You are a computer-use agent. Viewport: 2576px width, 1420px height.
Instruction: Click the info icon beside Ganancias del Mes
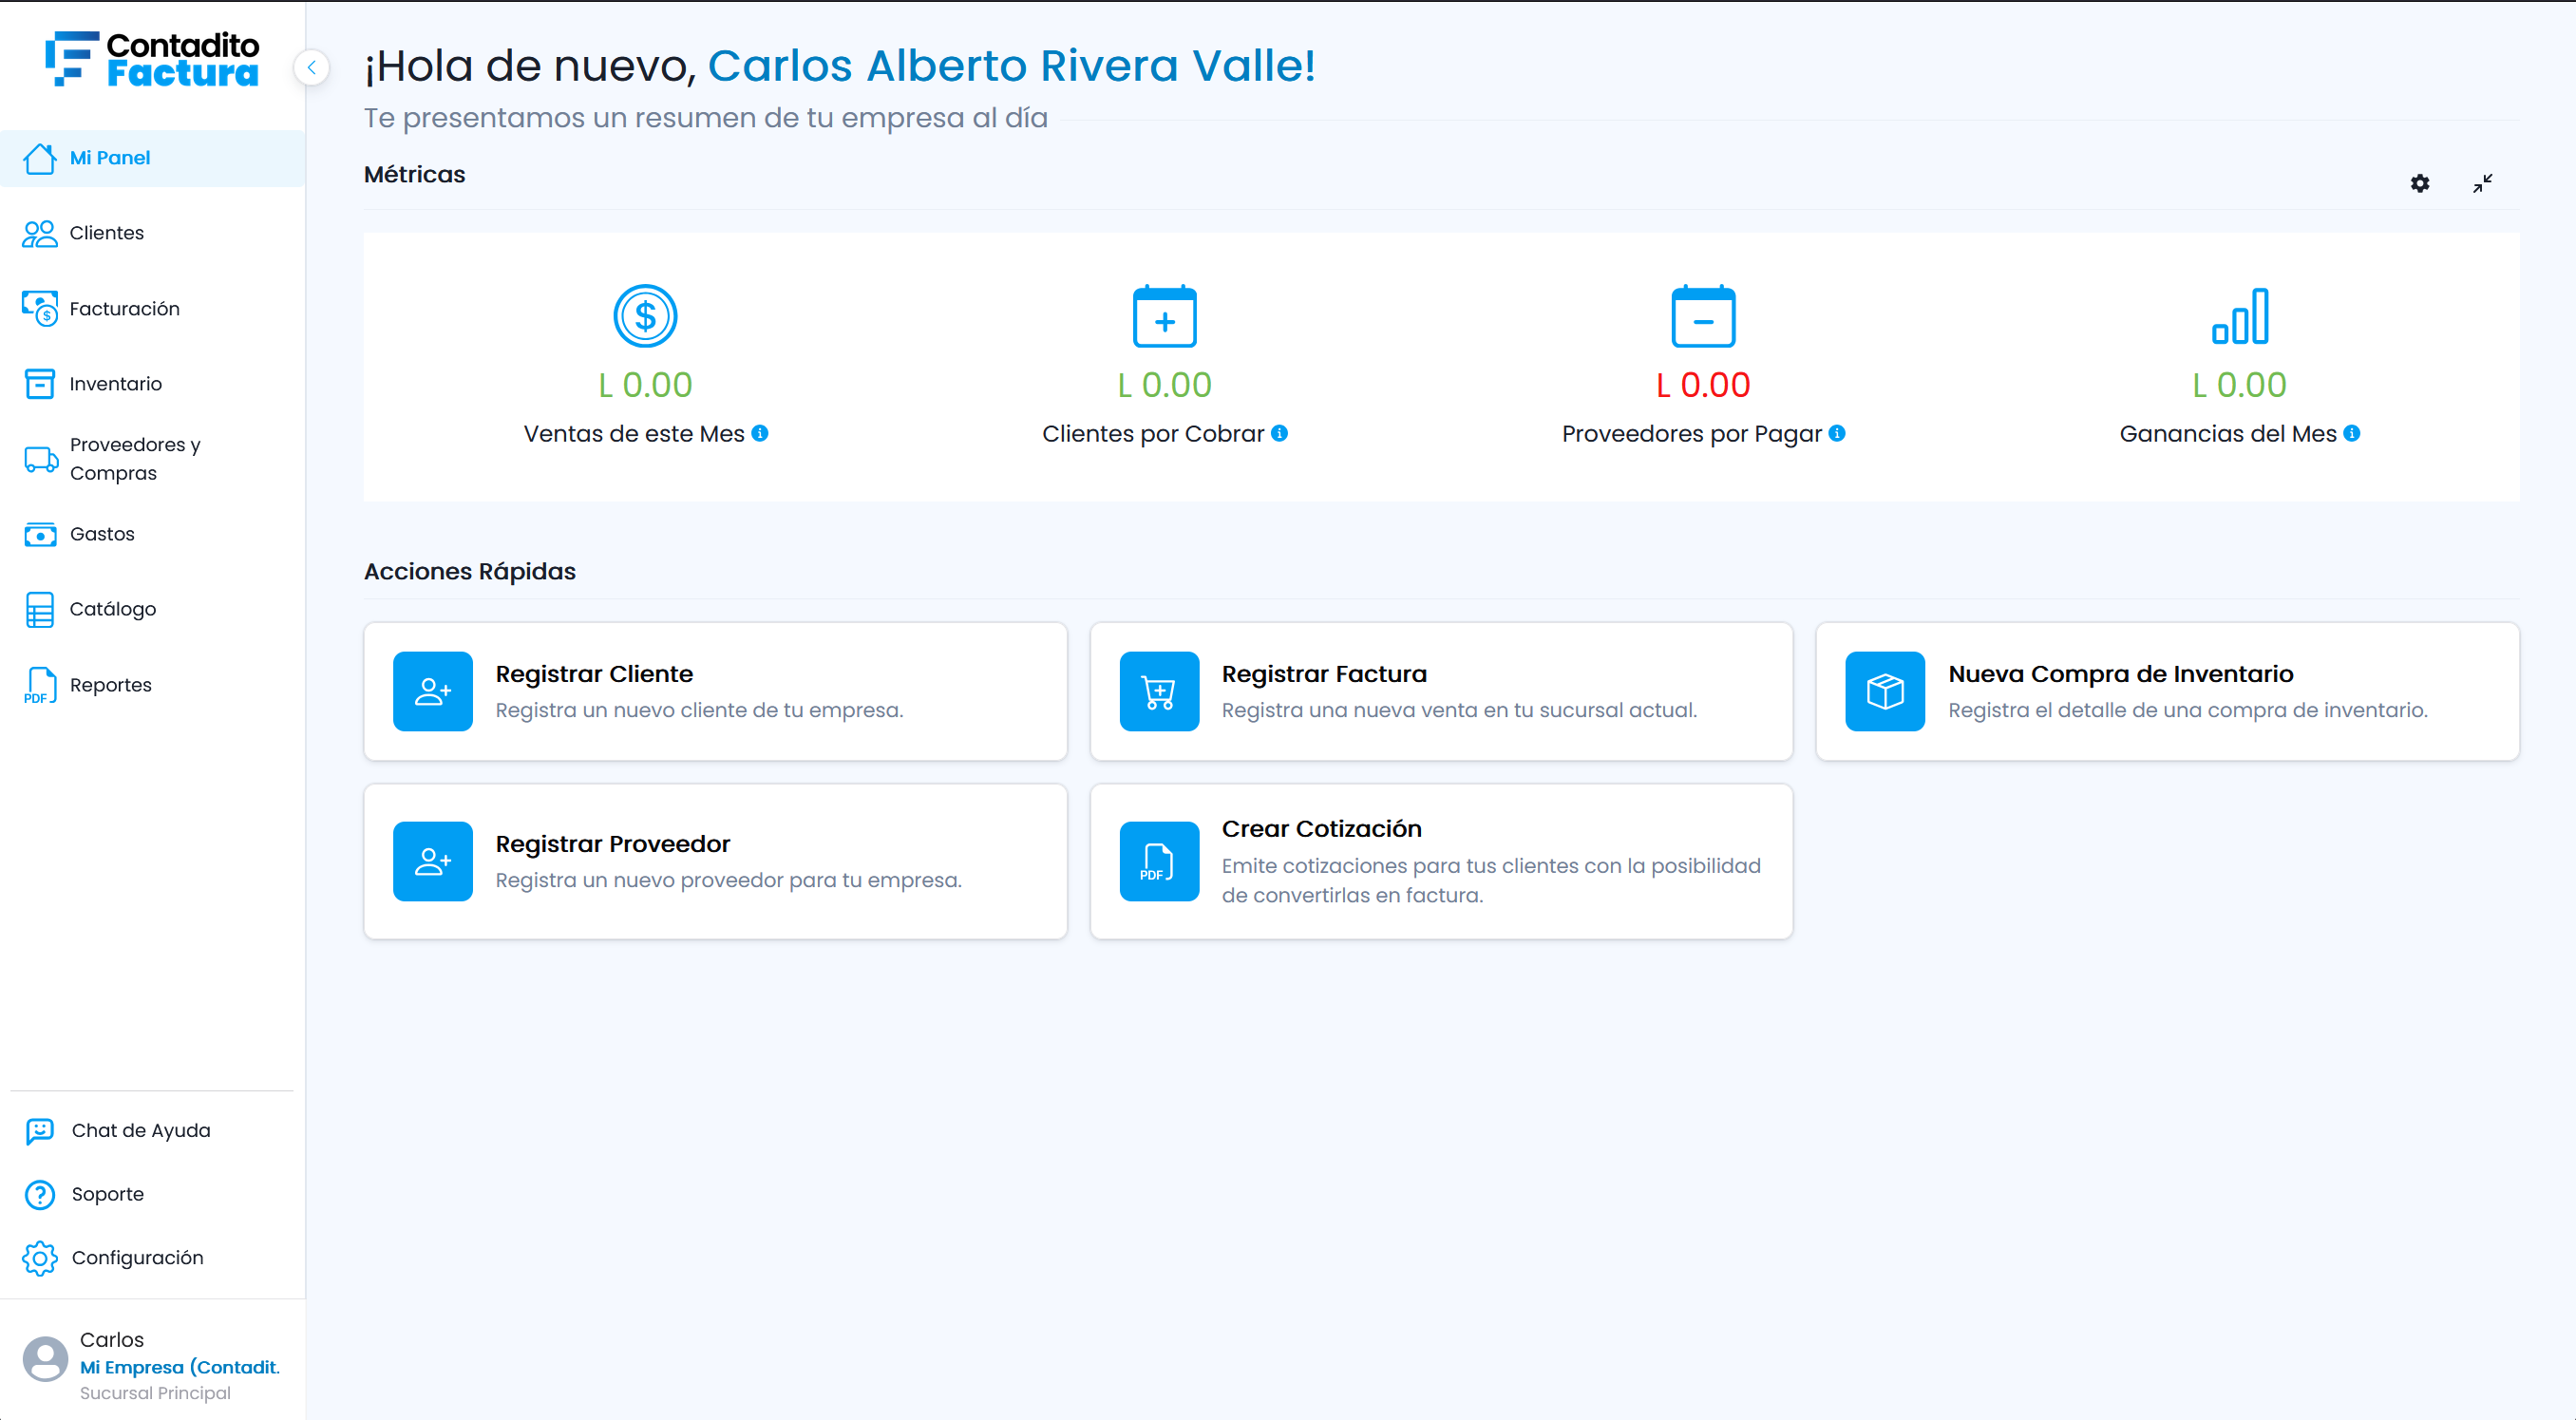pyautogui.click(x=2352, y=433)
